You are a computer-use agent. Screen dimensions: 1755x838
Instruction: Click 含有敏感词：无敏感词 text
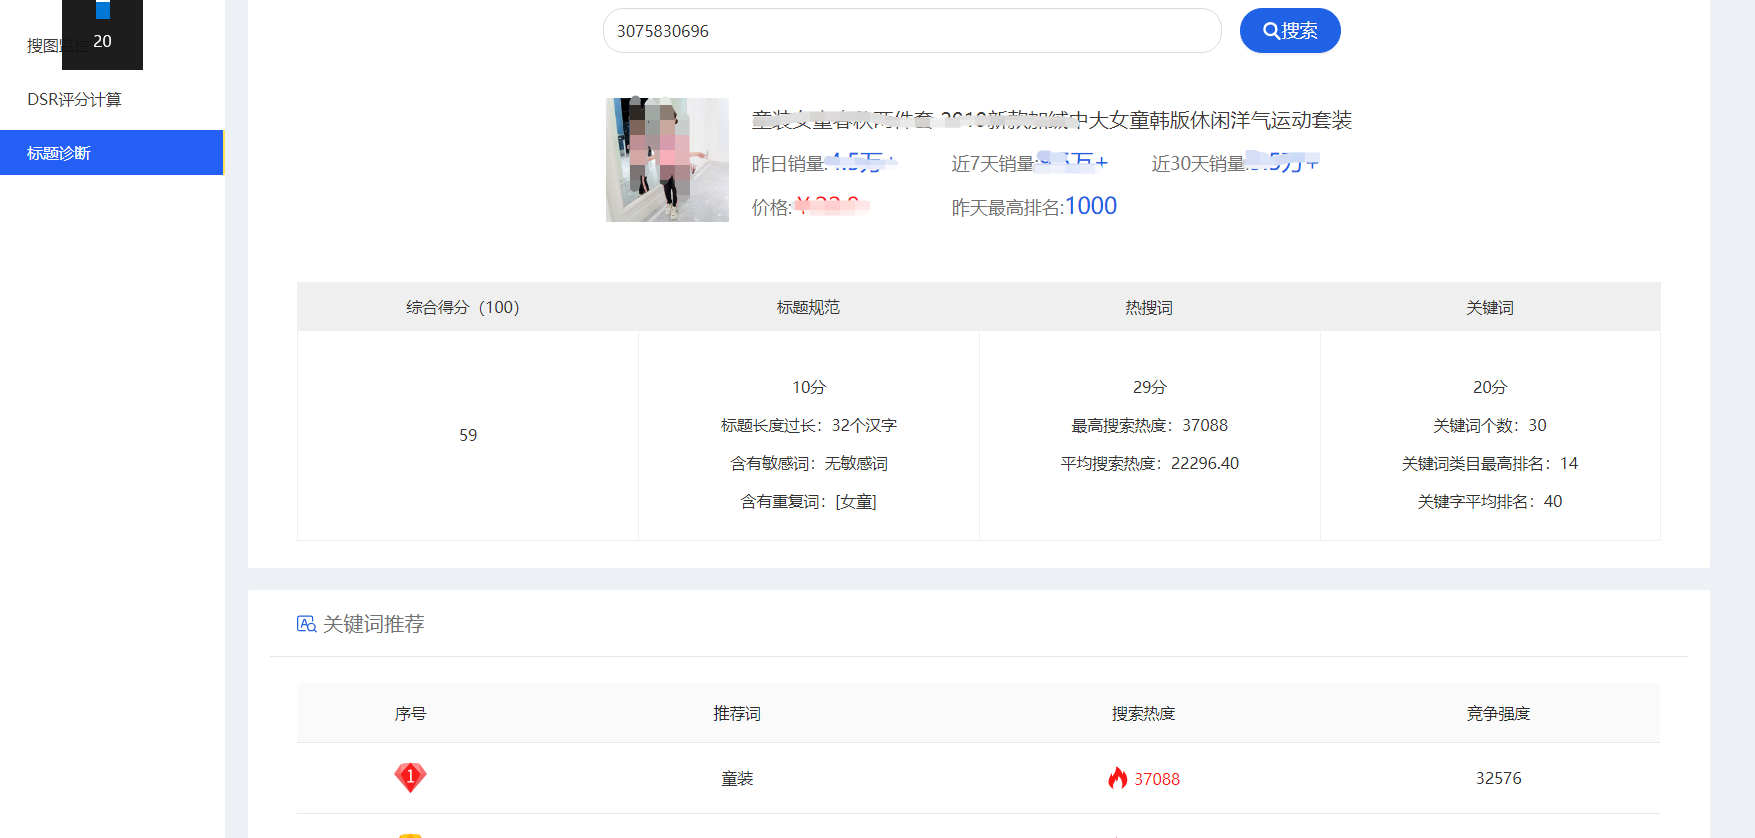809,463
